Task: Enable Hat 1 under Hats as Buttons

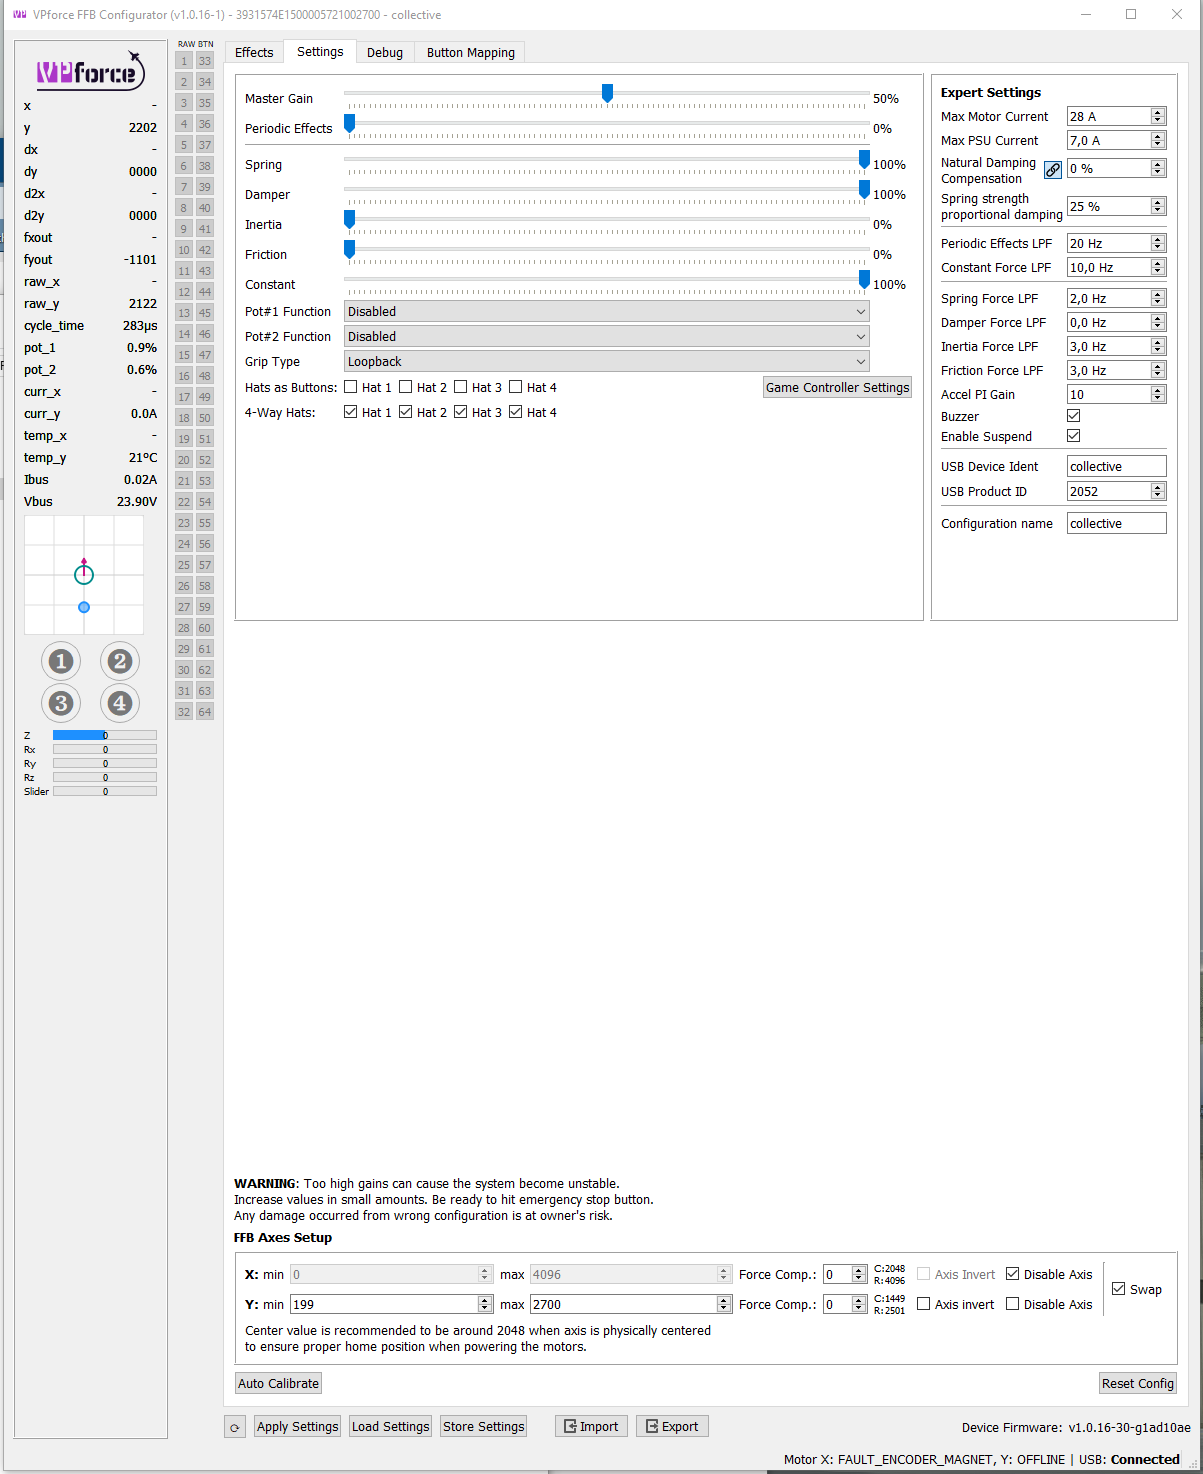Action: pyautogui.click(x=351, y=387)
